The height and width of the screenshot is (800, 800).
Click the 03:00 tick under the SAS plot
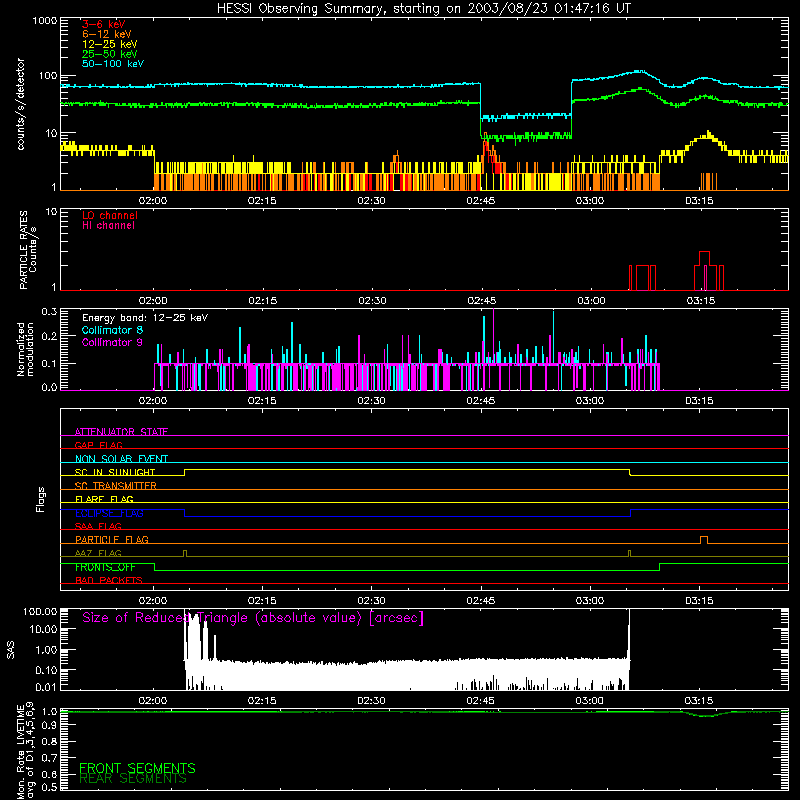click(590, 701)
